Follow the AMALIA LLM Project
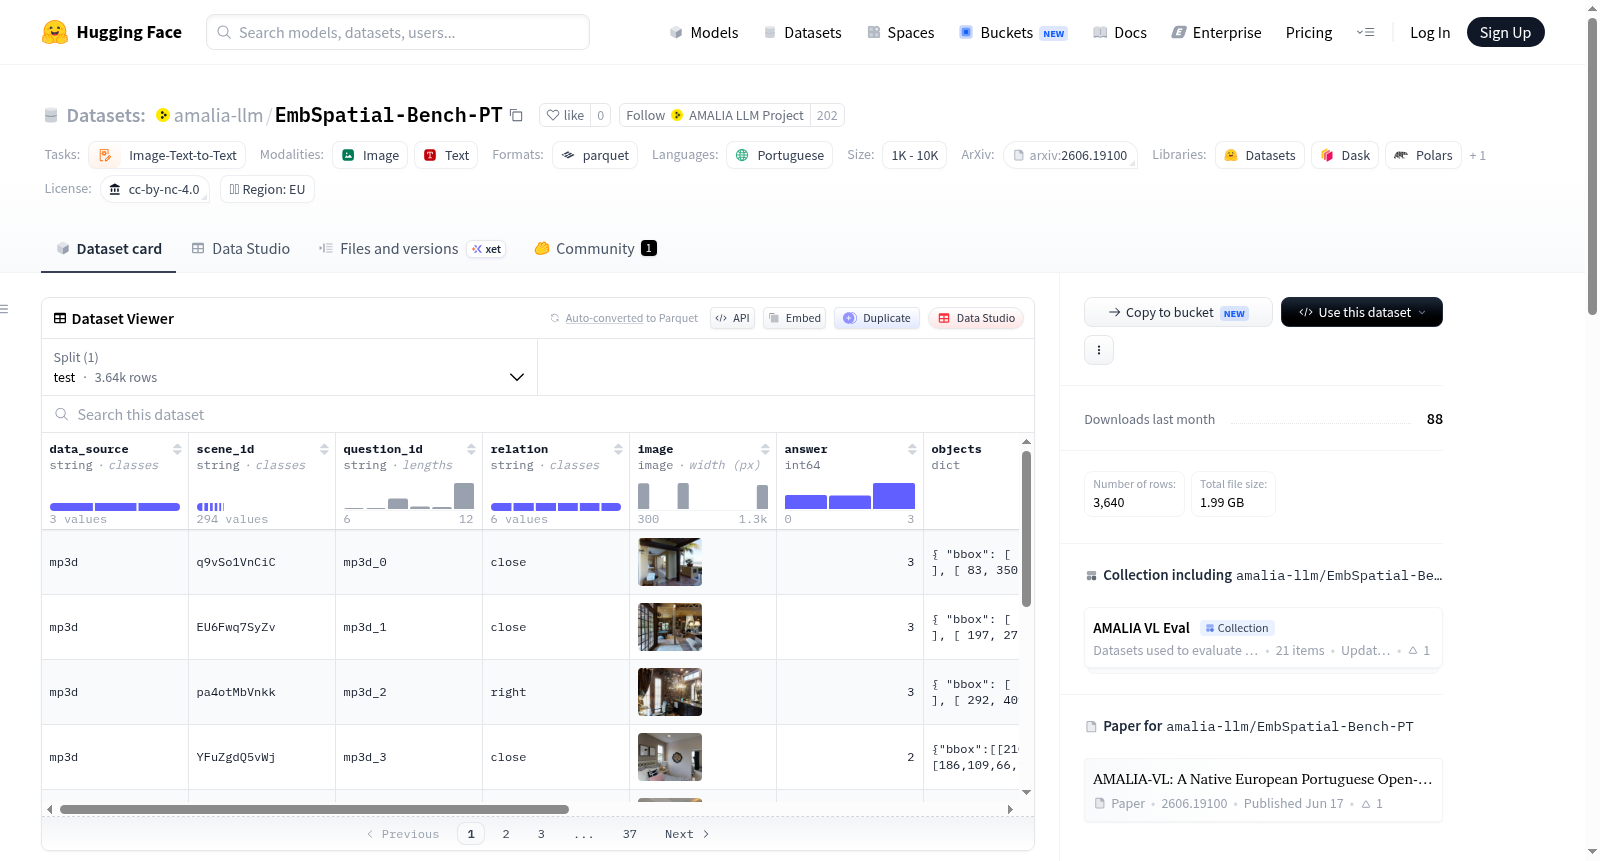1600x861 pixels. [x=715, y=115]
